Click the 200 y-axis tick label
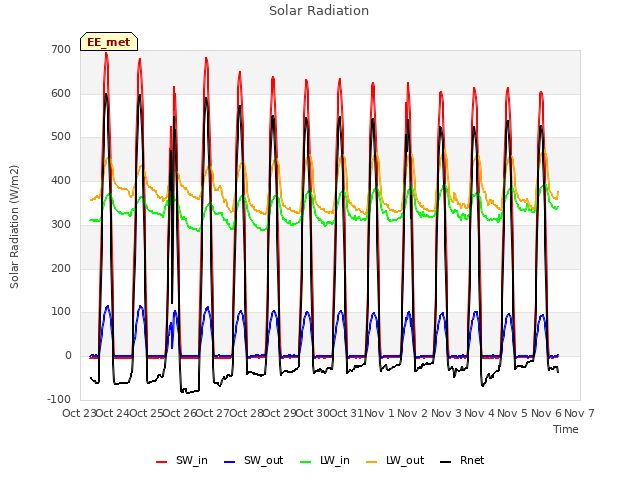This screenshot has height=480, width=640. pyautogui.click(x=61, y=268)
